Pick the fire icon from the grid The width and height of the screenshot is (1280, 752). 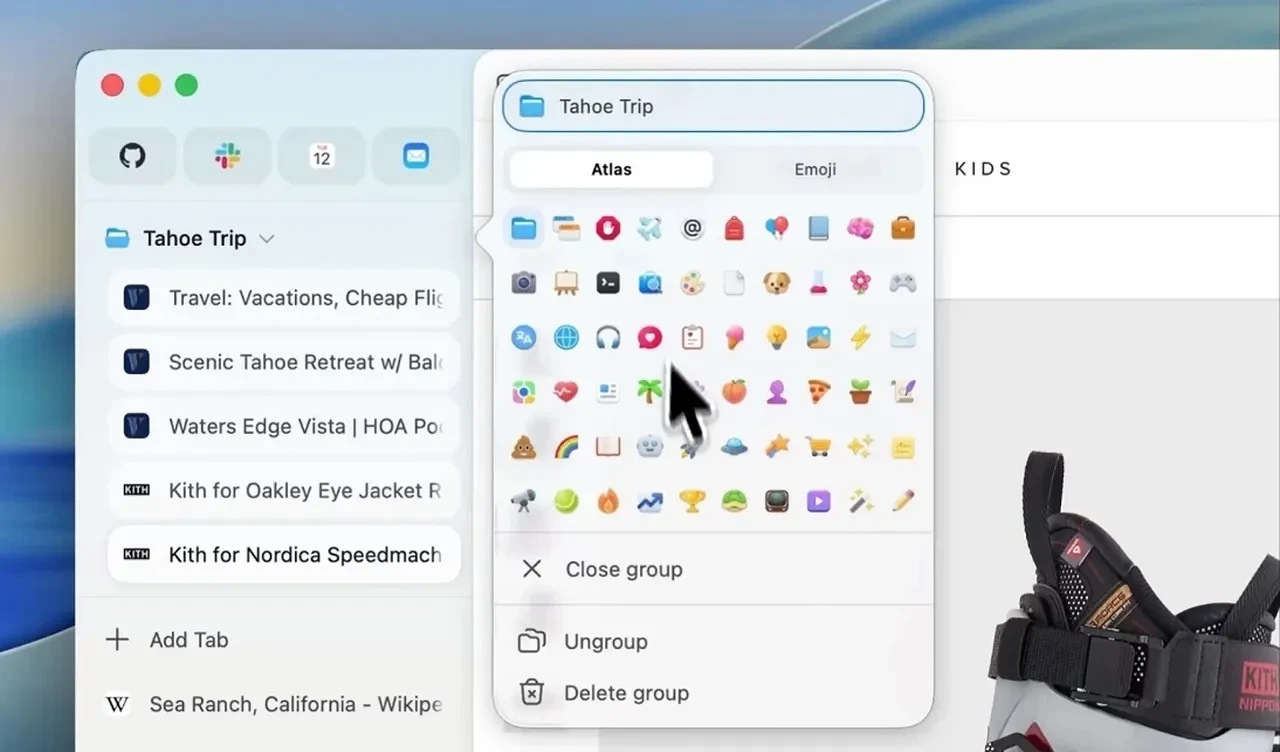point(609,500)
